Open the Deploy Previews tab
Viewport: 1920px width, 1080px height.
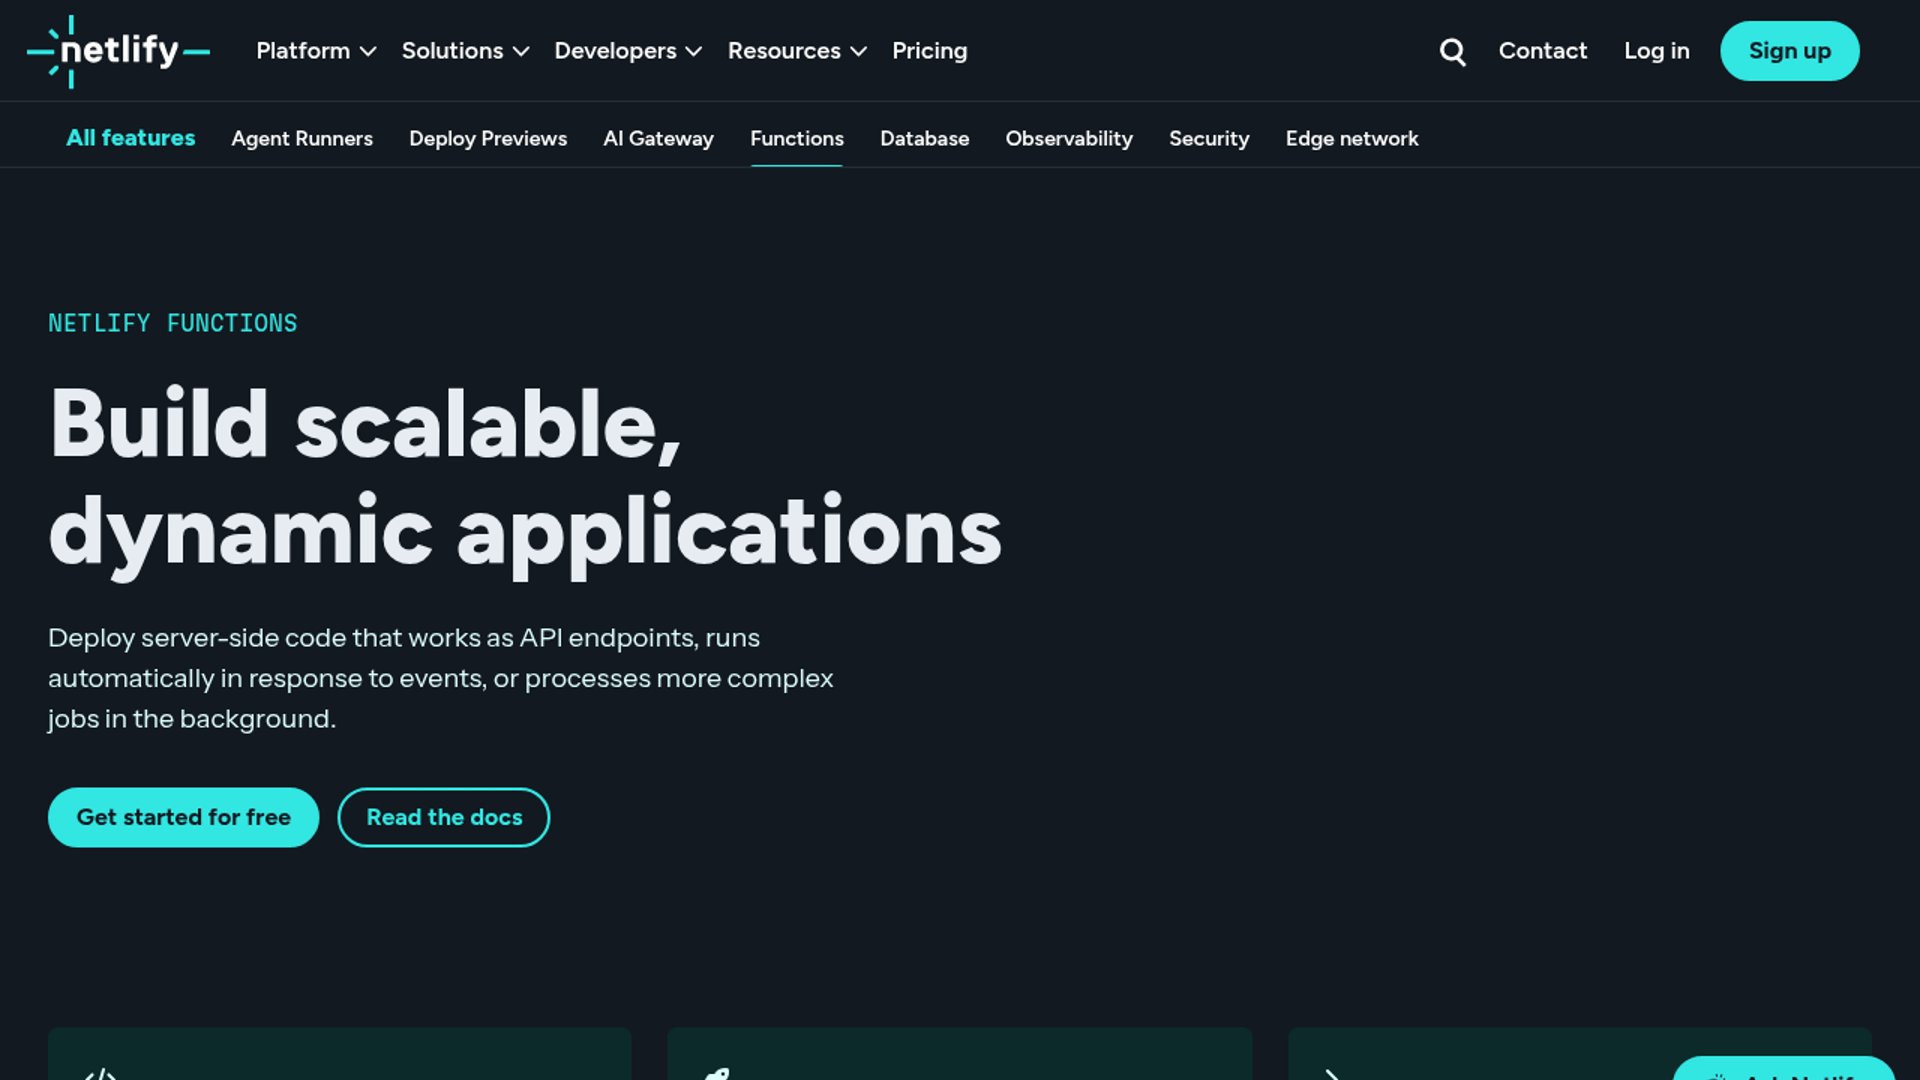click(488, 139)
